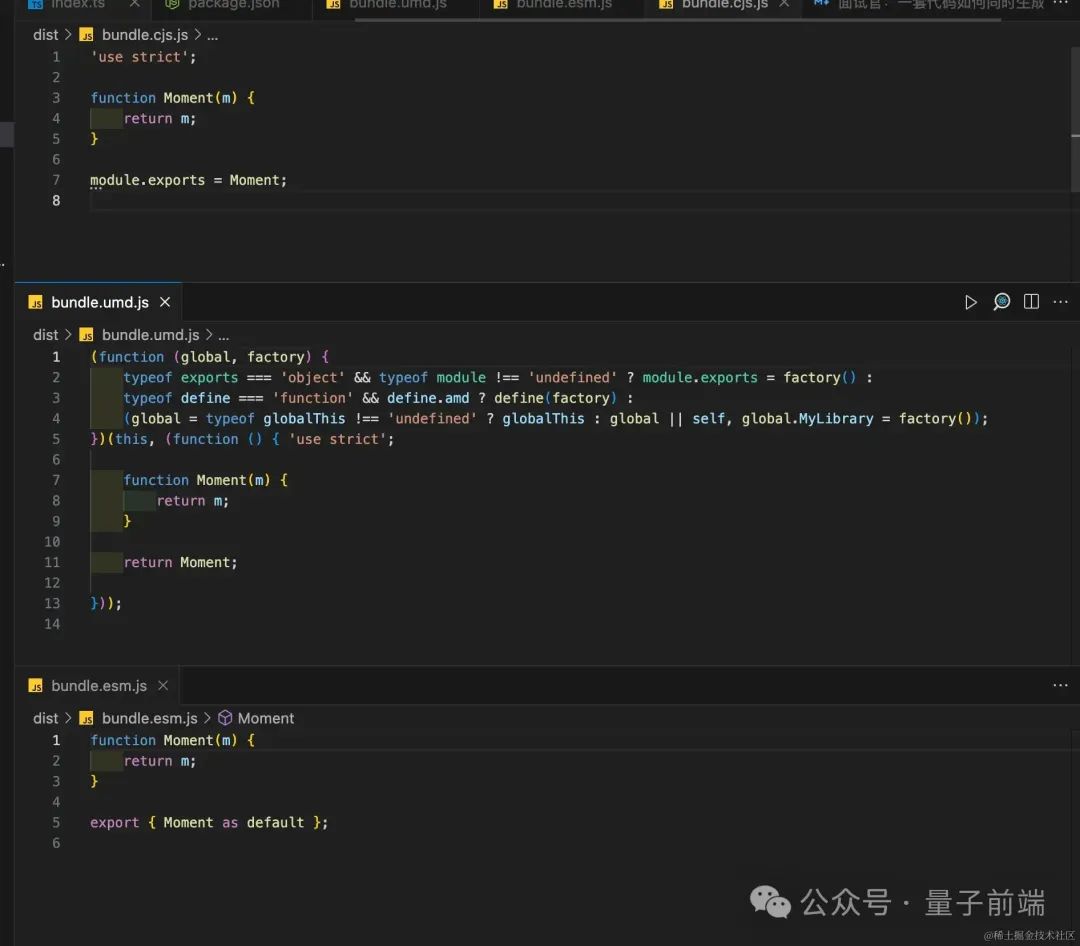Image resolution: width=1080 pixels, height=946 pixels.
Task: Click the round magnifier icon beside the run button
Action: pos(1001,302)
